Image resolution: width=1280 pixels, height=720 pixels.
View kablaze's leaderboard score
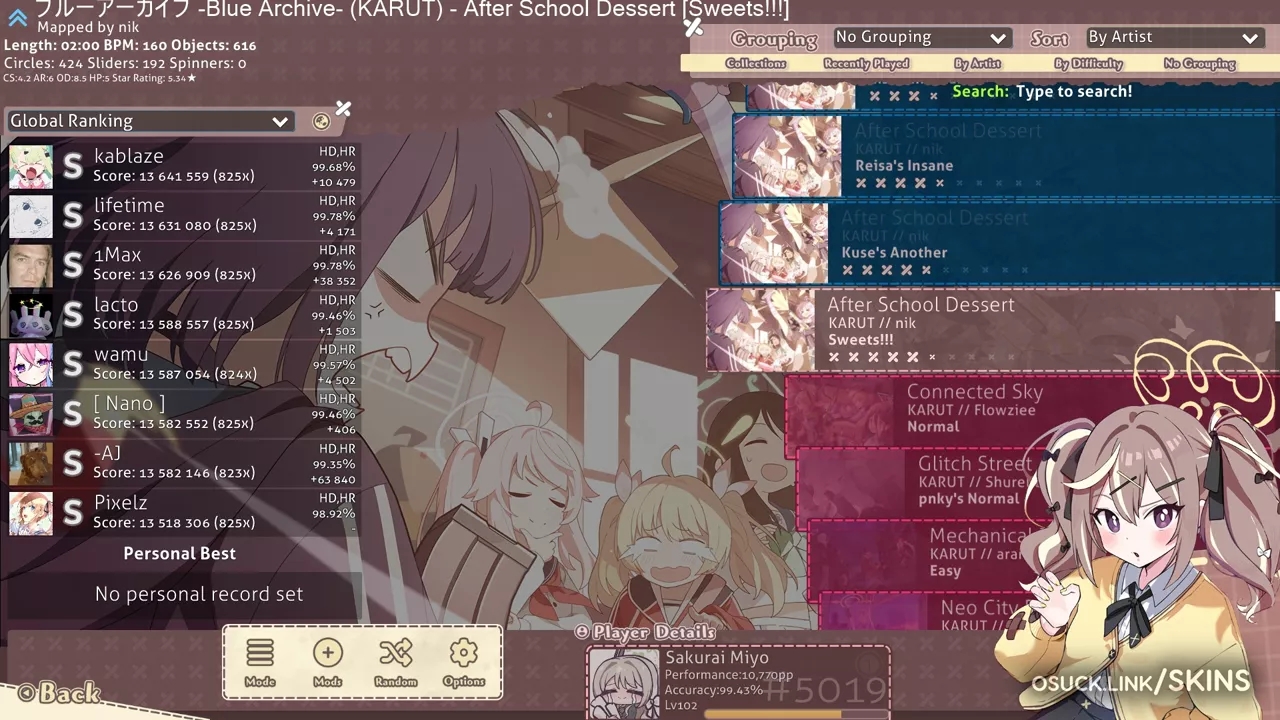tap(182, 167)
